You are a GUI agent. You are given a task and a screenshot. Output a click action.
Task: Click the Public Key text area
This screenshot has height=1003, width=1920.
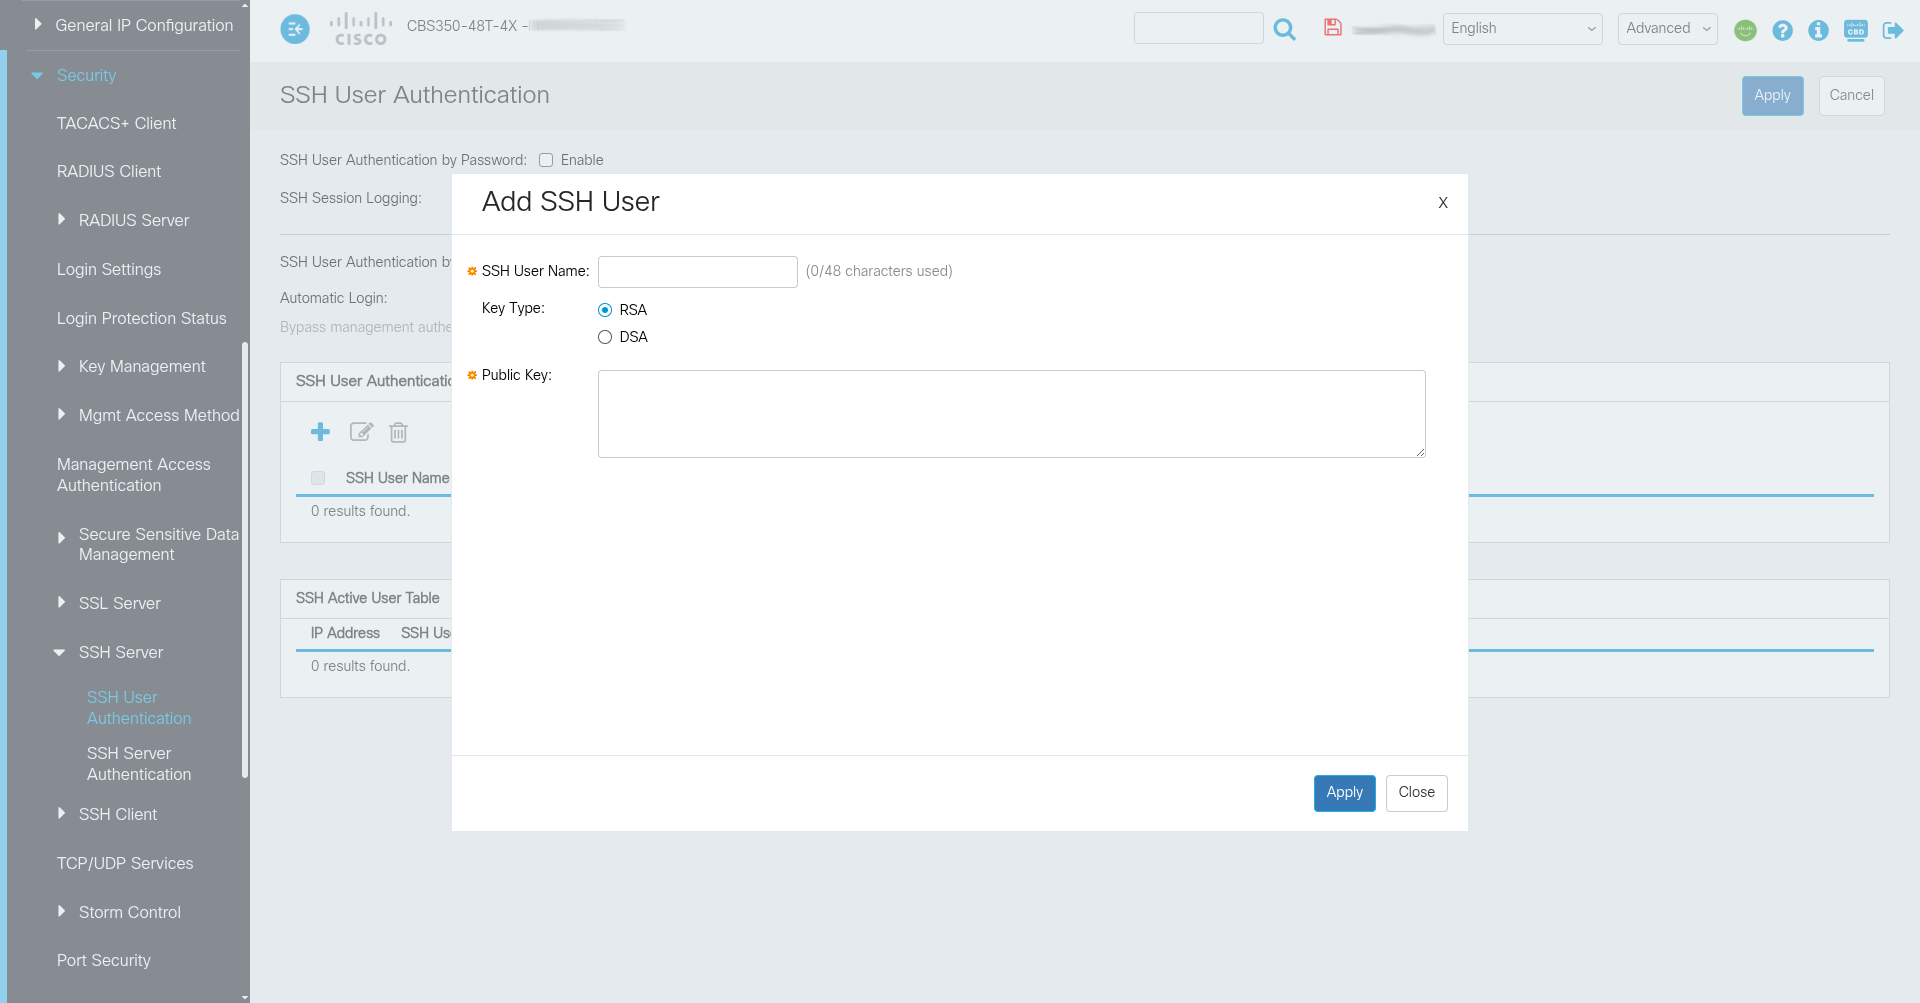point(1011,413)
